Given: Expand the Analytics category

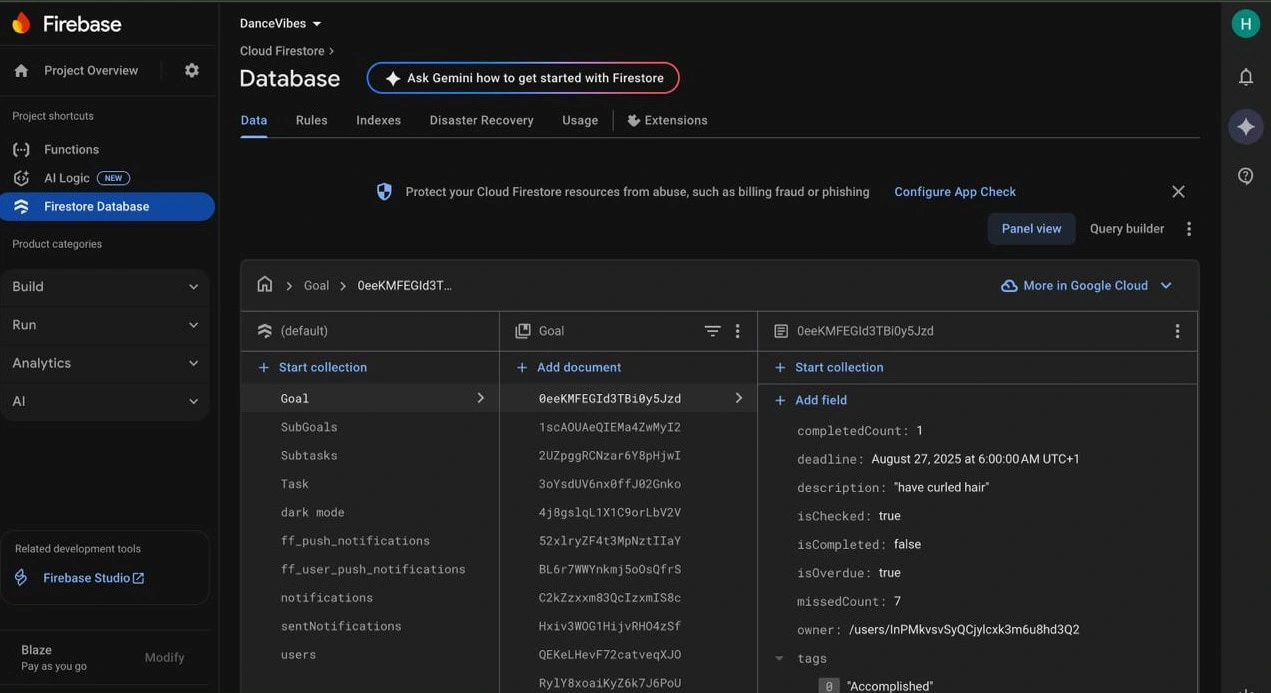Looking at the screenshot, I should tap(105, 363).
